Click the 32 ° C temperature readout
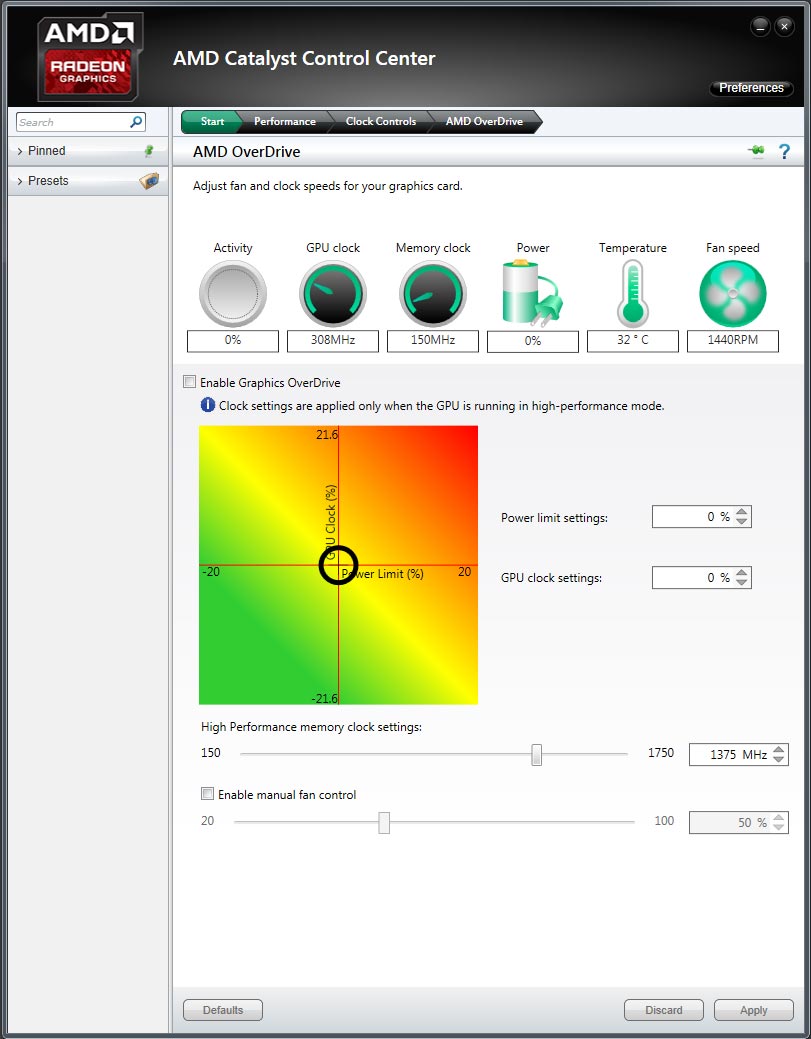Screen dimensions: 811x1039 (633, 341)
